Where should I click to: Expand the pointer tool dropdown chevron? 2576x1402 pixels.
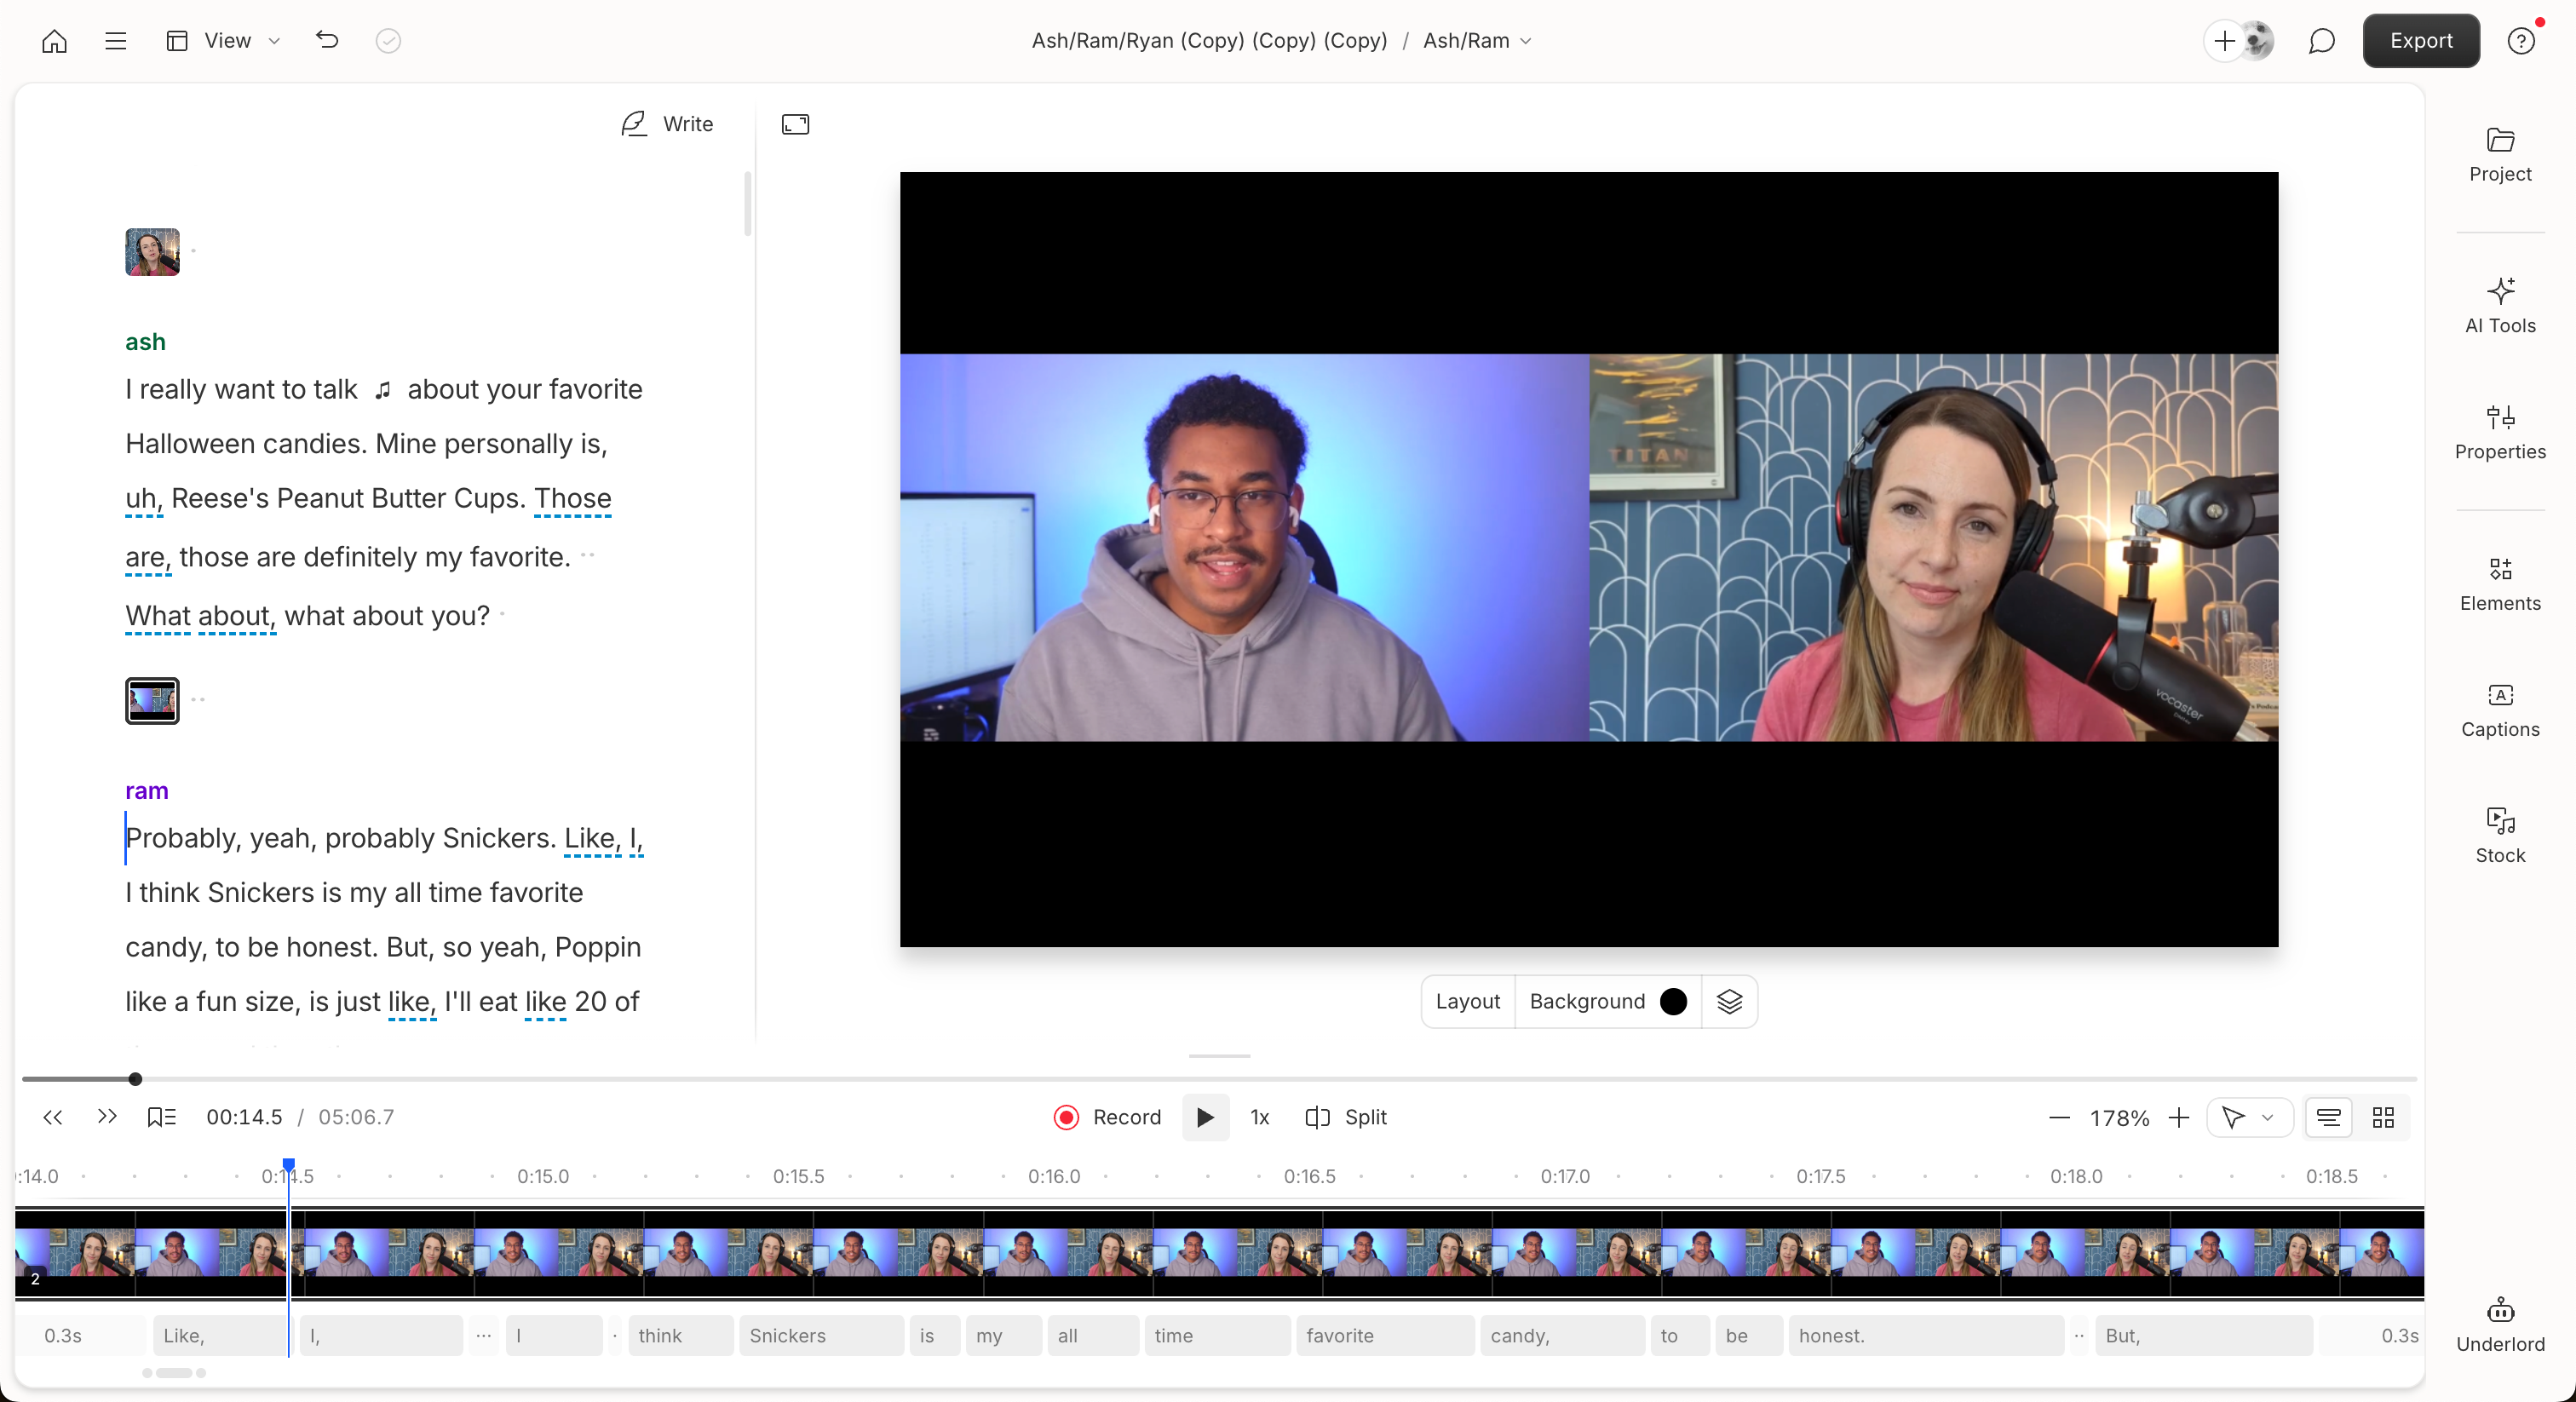(x=2267, y=1117)
